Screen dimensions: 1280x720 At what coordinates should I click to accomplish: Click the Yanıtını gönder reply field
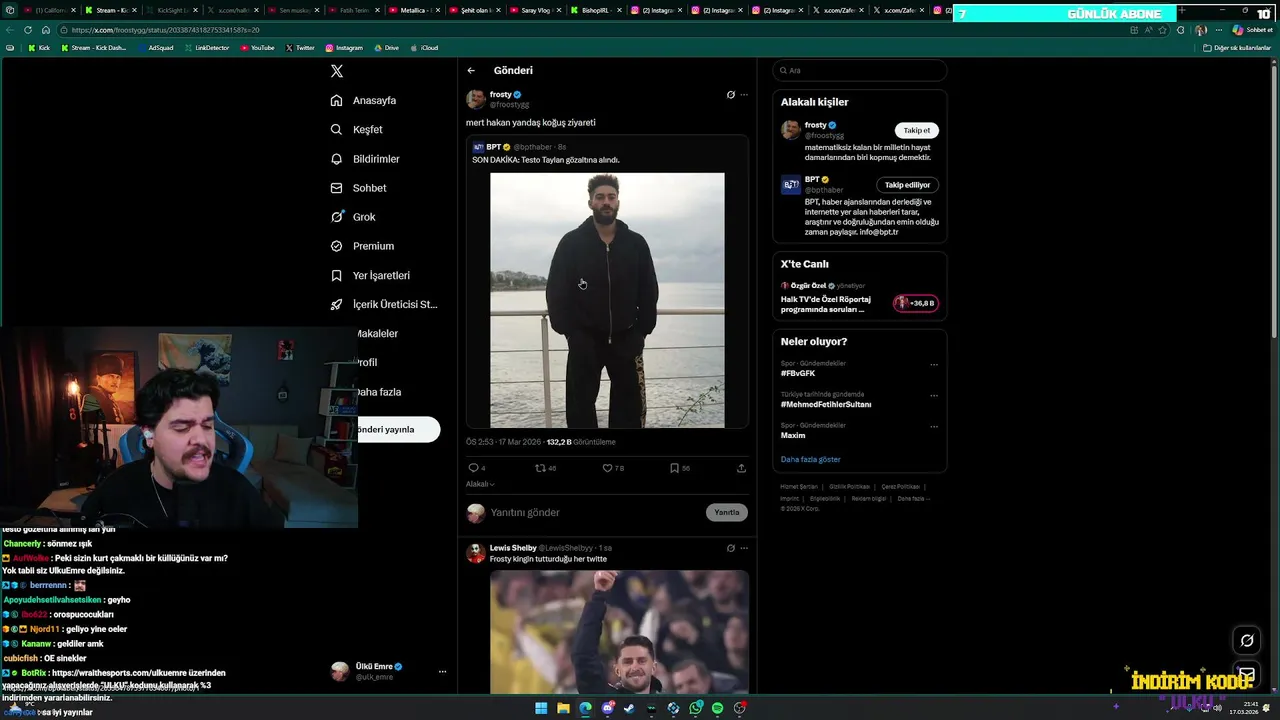(x=592, y=513)
